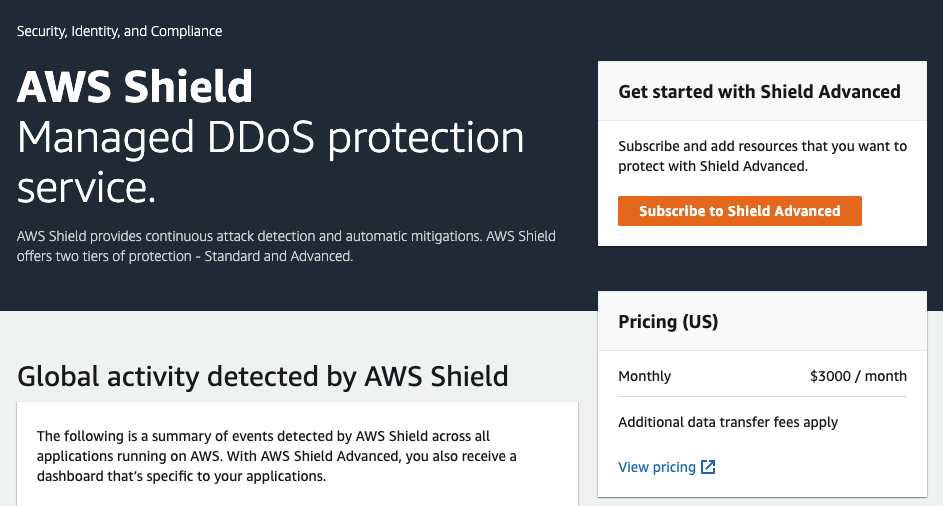Click the Monthly label in the pricing card
This screenshot has width=943, height=506.
tap(645, 376)
